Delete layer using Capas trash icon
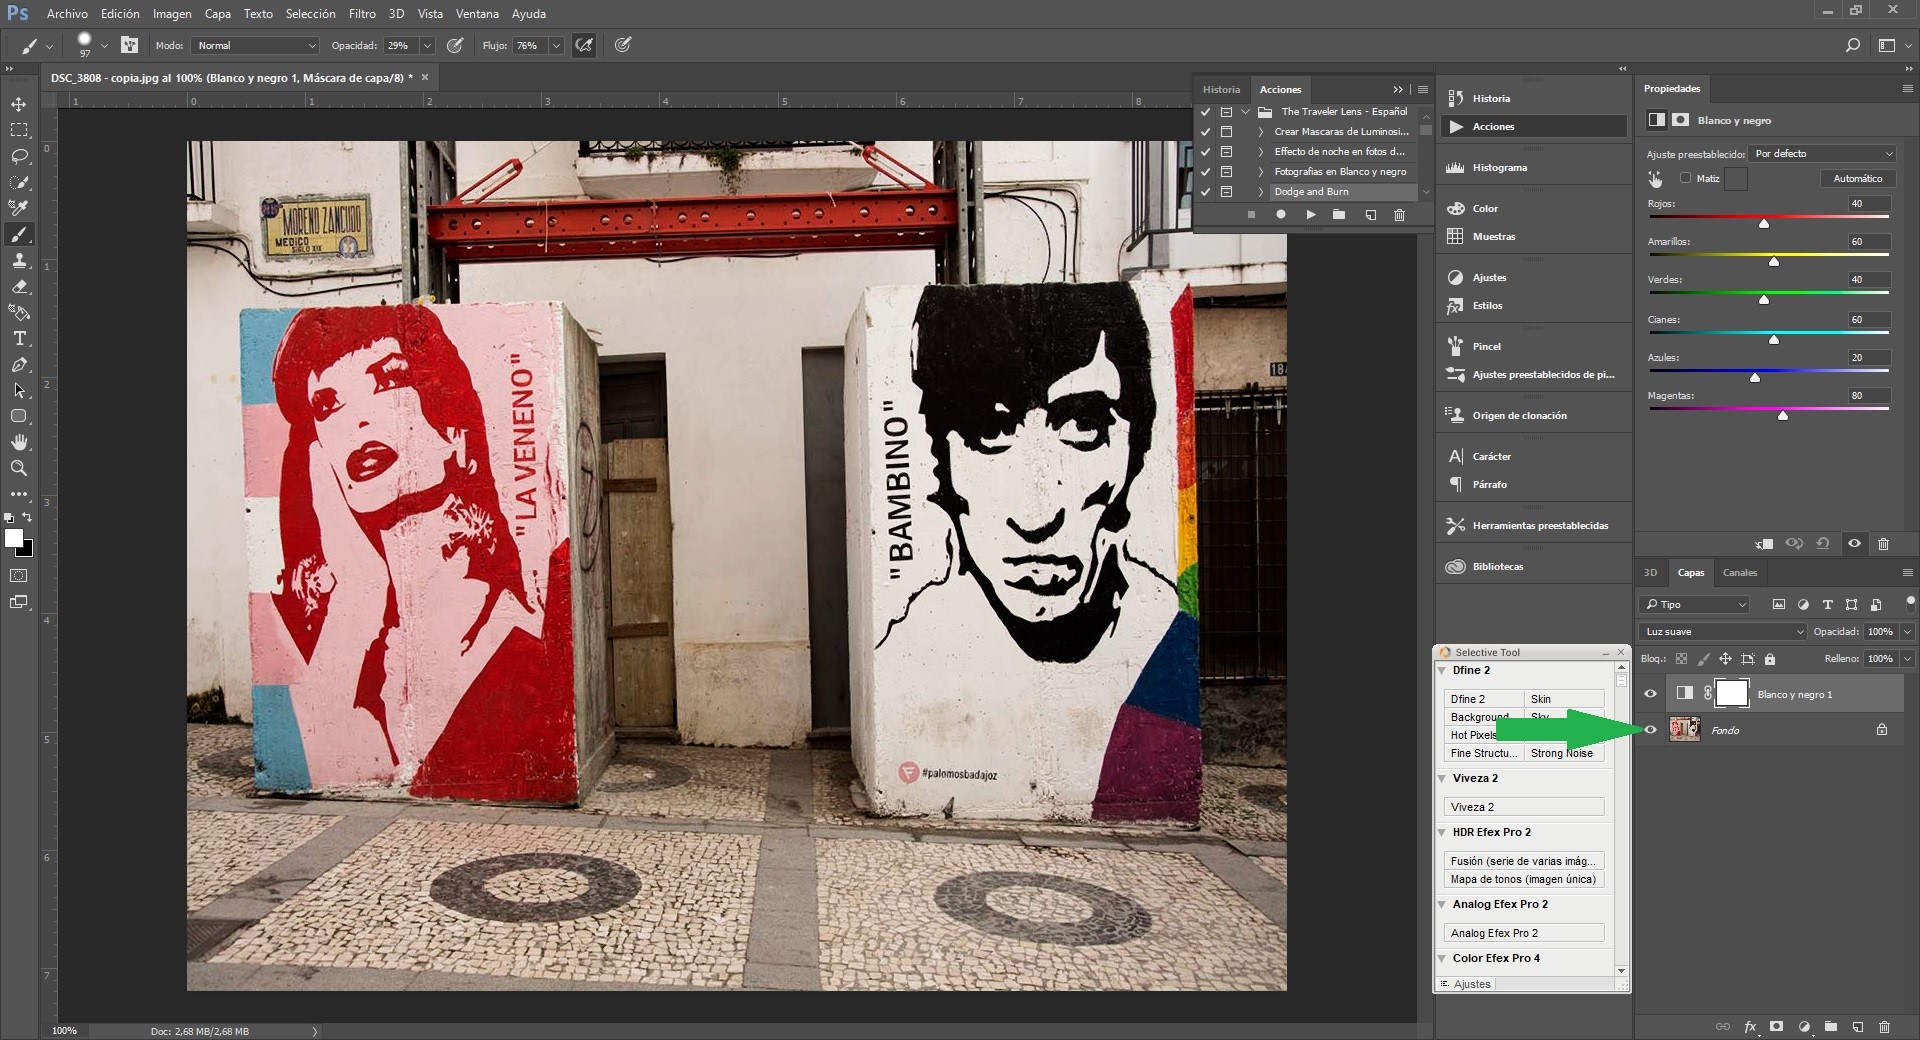The width and height of the screenshot is (1920, 1040). point(1884,1026)
